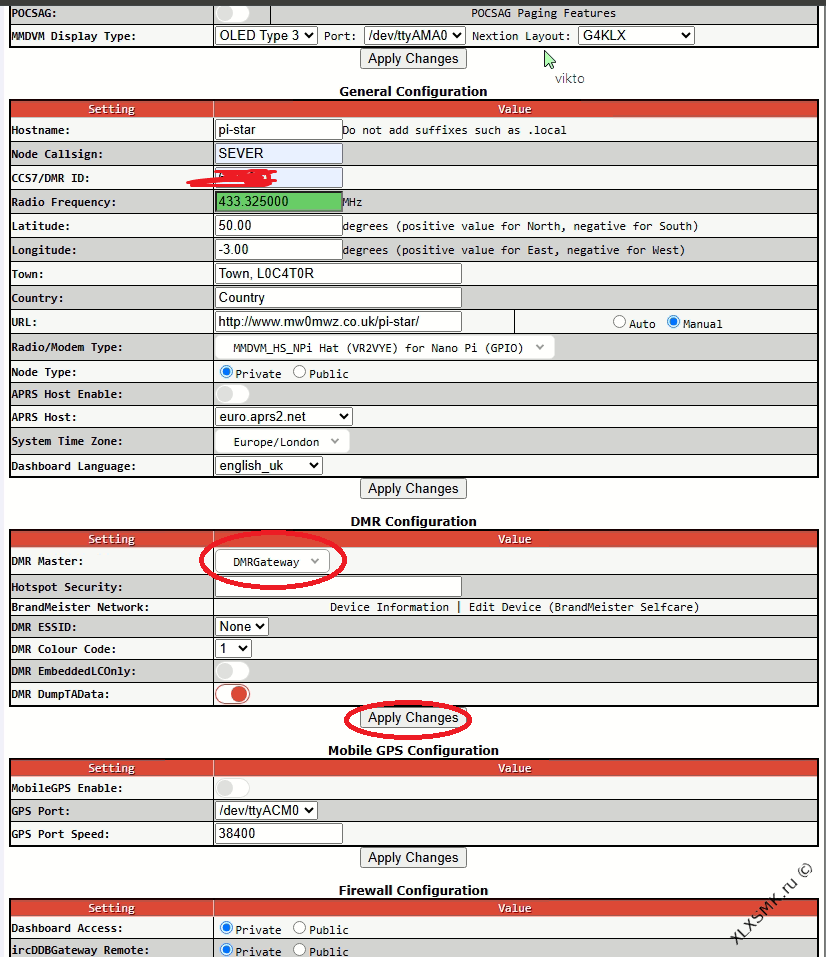Click Apply Changes under DMR Configuration
The image size is (826, 957).
pyautogui.click(x=413, y=718)
